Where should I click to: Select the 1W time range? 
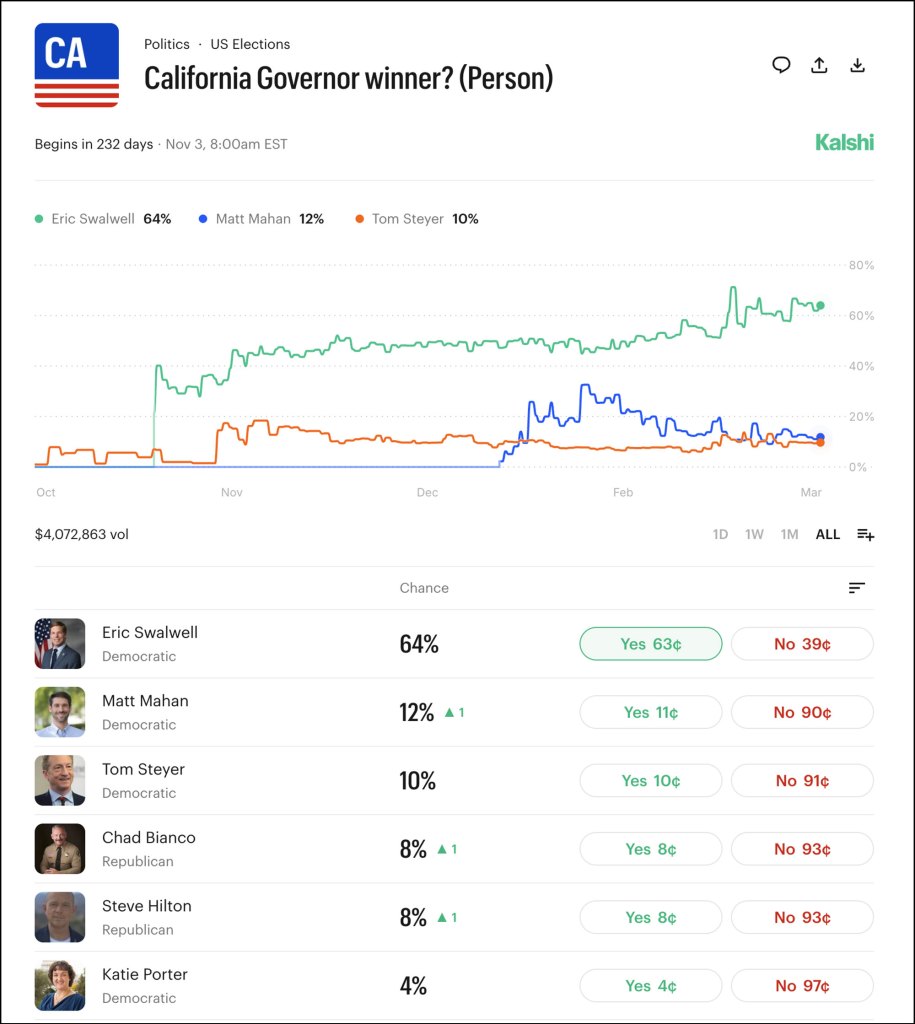(x=754, y=534)
